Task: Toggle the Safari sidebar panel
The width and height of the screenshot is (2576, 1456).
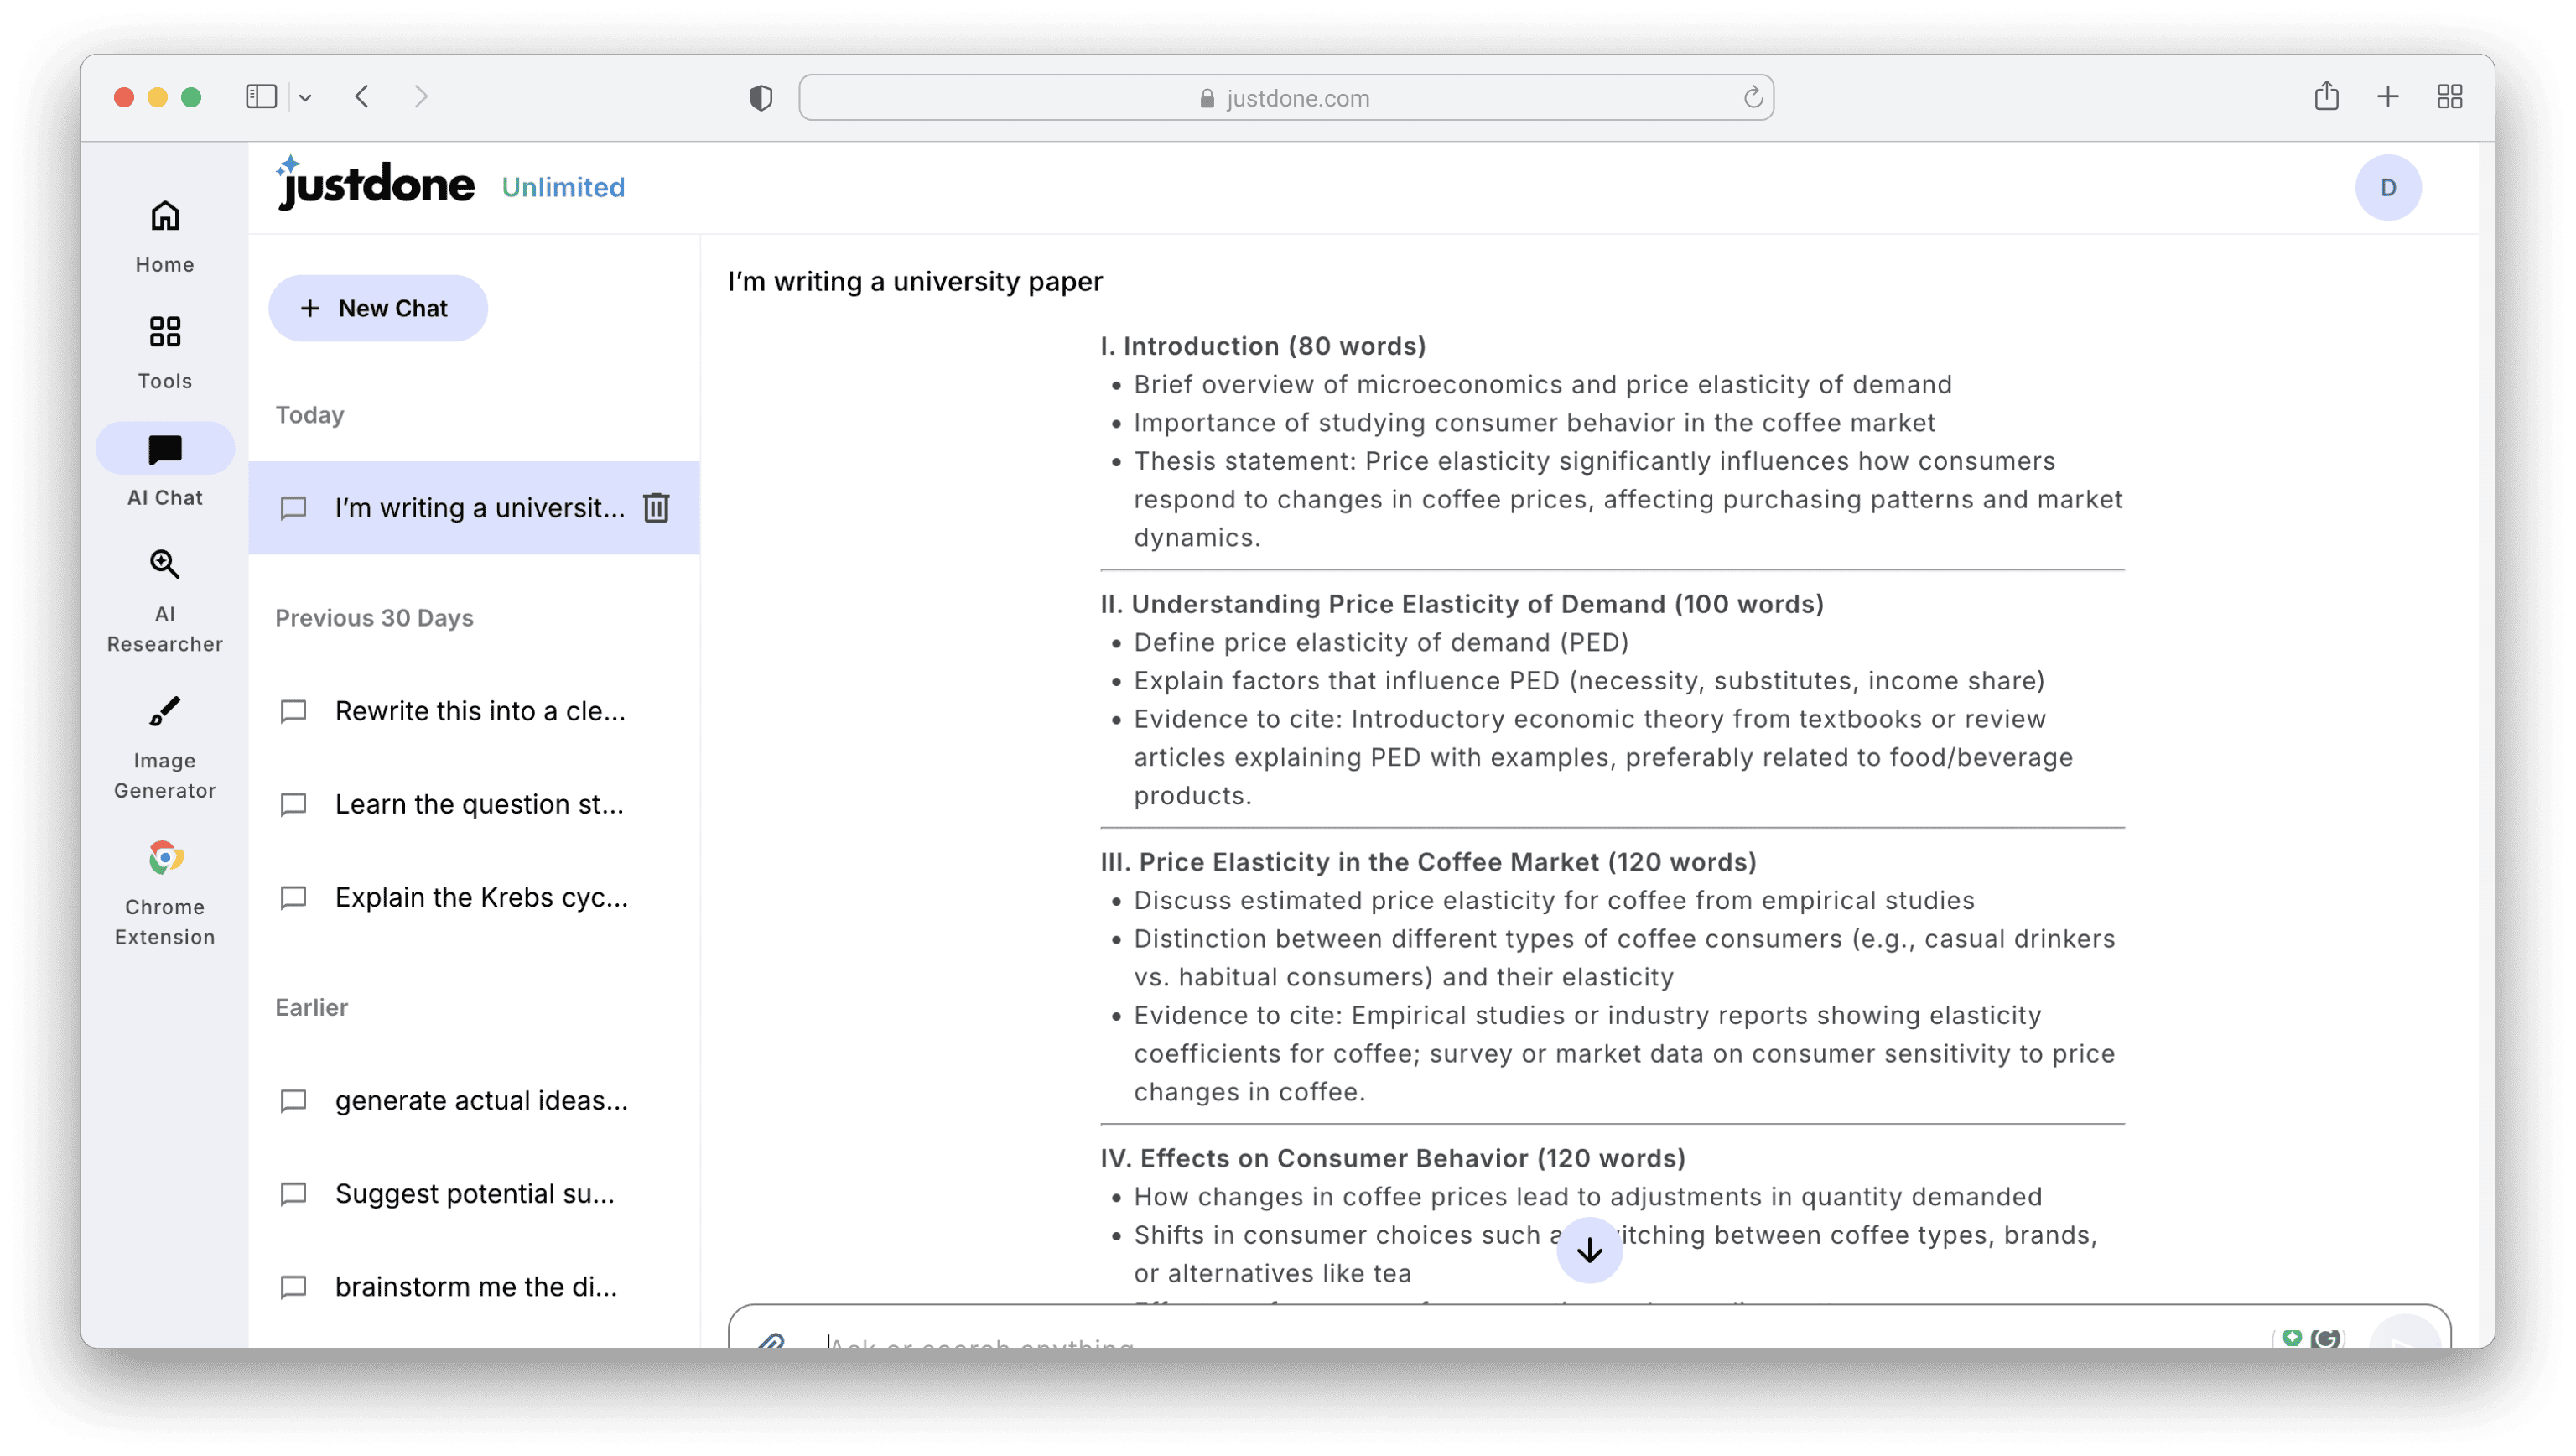Action: coord(261,97)
